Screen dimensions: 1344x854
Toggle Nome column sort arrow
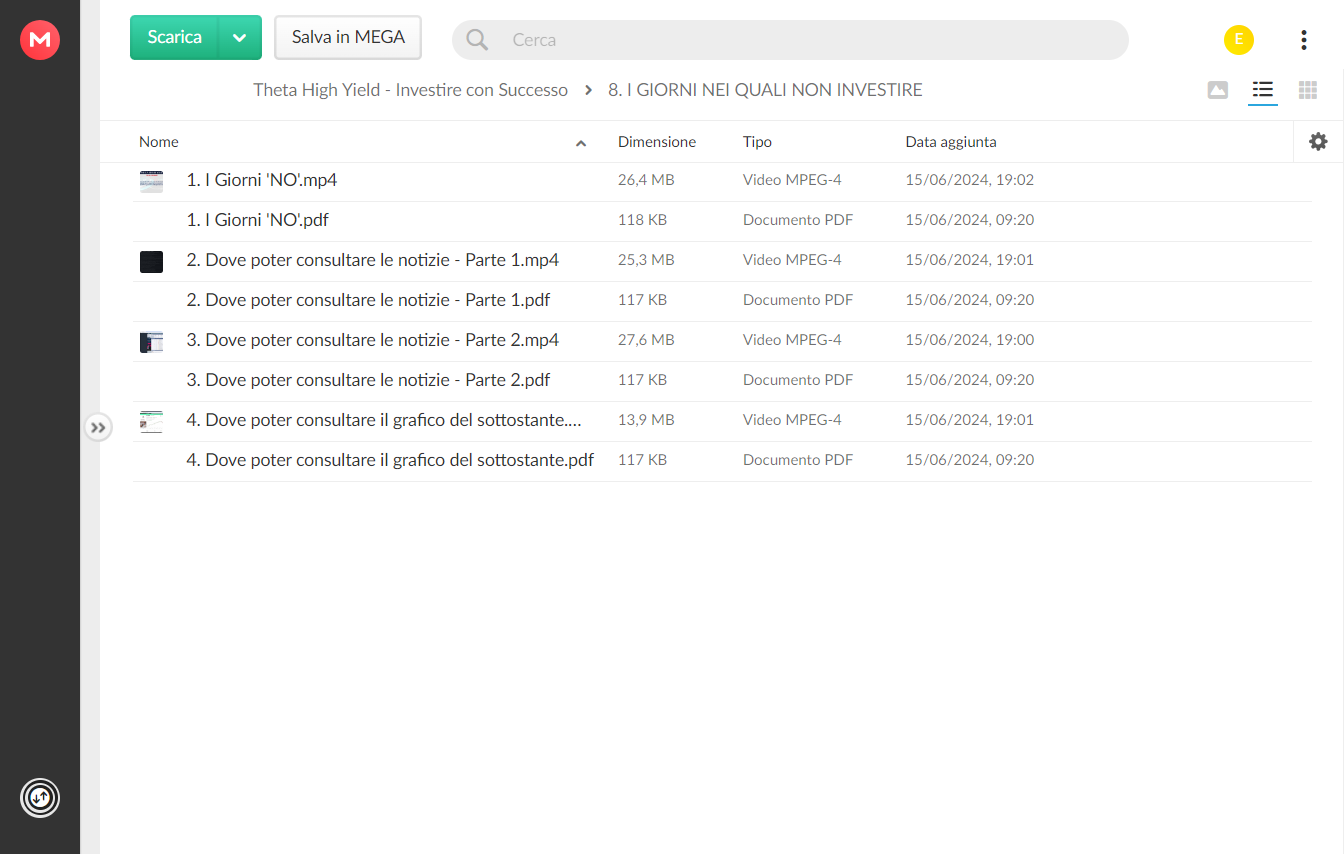581,143
